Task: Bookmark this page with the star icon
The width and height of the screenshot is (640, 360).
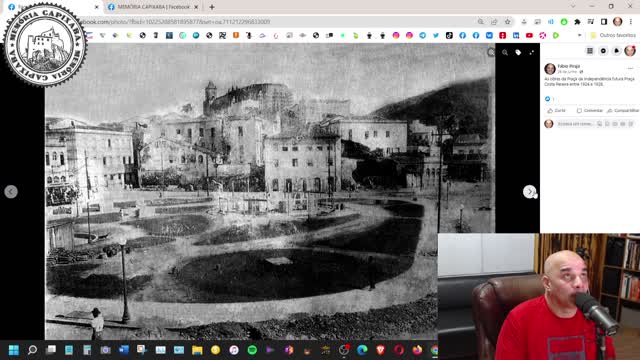Action: [507, 22]
